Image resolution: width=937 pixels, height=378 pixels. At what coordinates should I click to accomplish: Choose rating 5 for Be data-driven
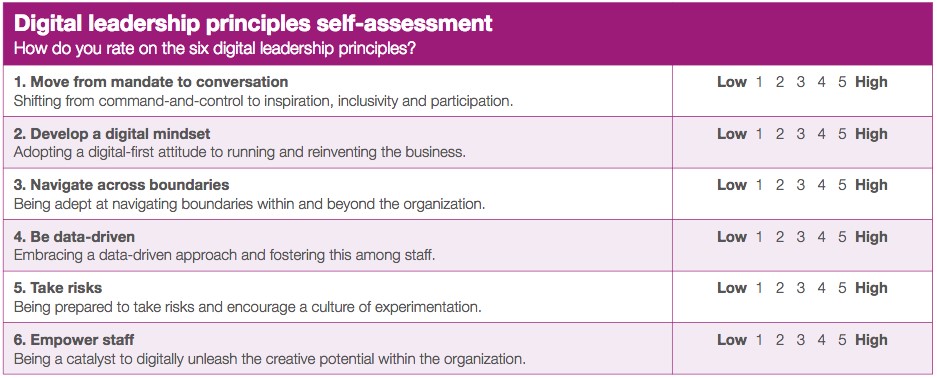click(x=842, y=237)
